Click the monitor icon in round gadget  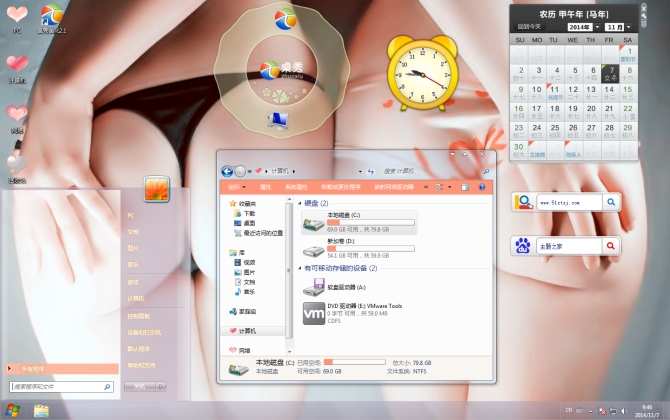[278, 121]
